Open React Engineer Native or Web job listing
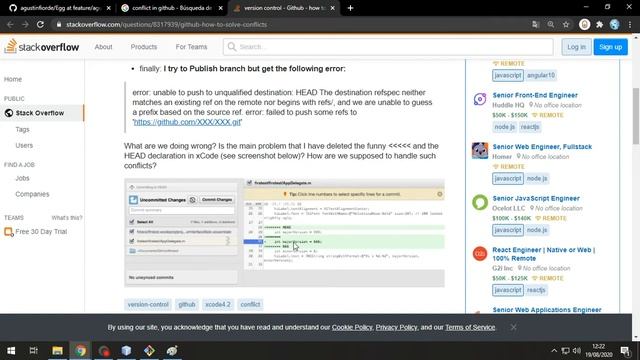The width and height of the screenshot is (640, 360). click(x=544, y=254)
